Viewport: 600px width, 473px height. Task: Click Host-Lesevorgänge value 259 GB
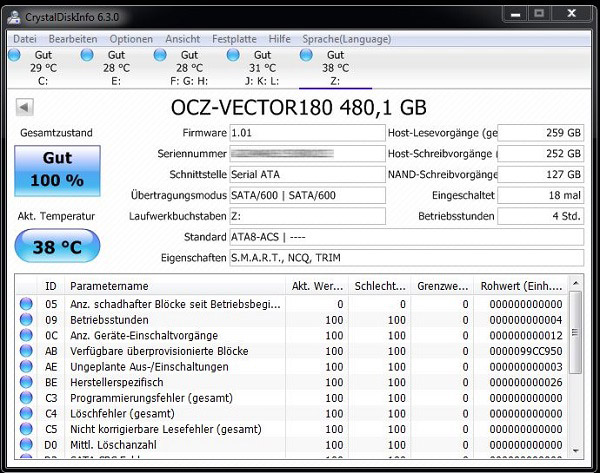pyautogui.click(x=541, y=133)
